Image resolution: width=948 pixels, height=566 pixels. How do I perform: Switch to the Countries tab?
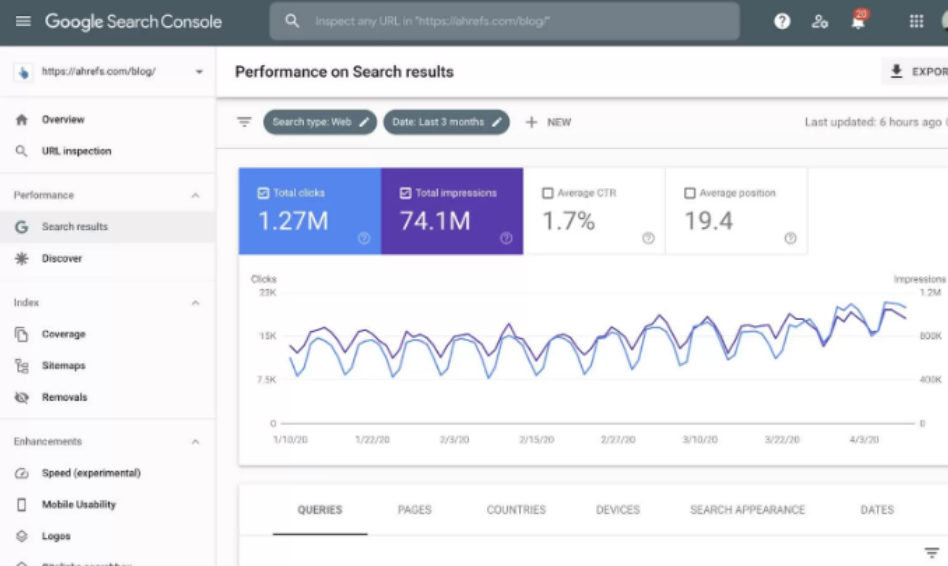tap(516, 510)
